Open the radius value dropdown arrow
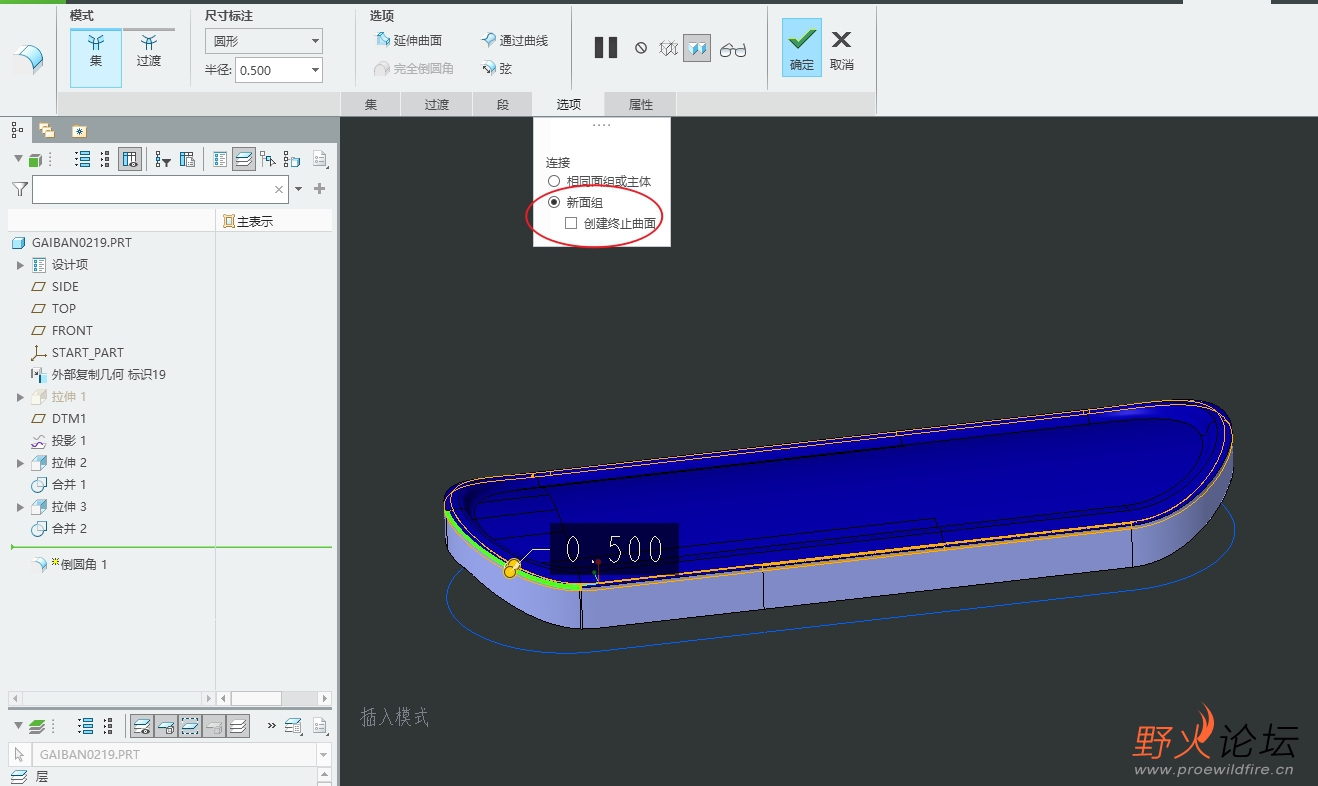This screenshot has width=1318, height=786. 316,70
